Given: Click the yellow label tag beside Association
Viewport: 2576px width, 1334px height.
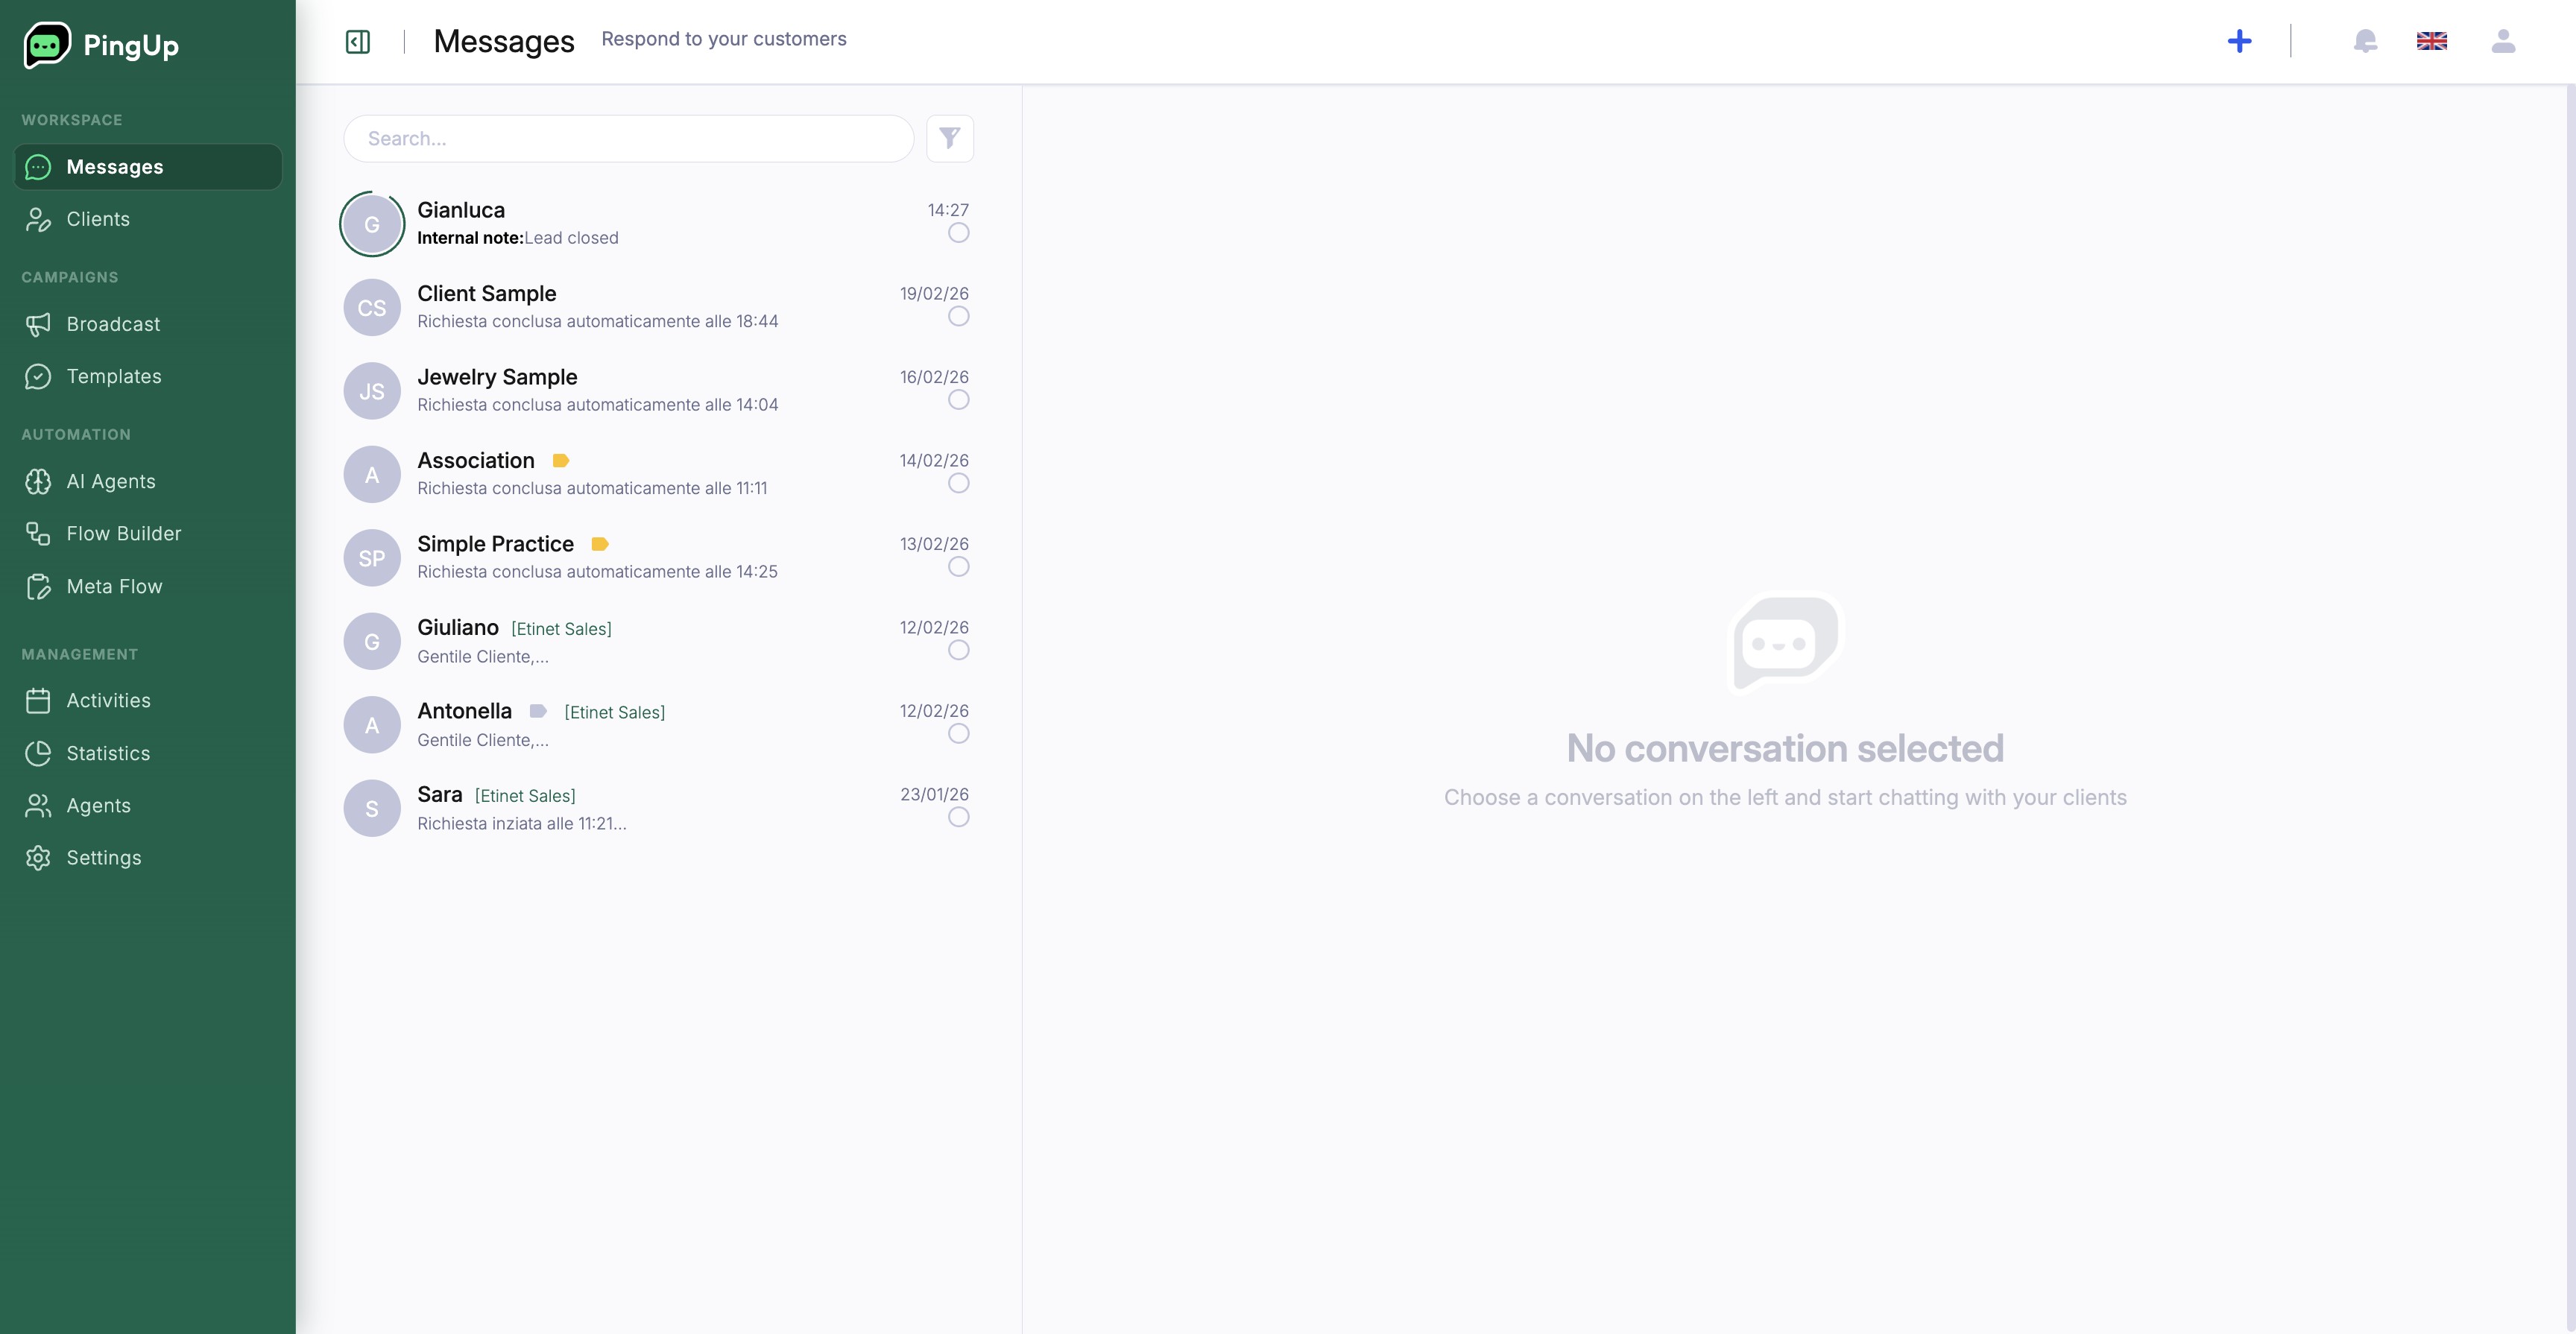Looking at the screenshot, I should (561, 461).
